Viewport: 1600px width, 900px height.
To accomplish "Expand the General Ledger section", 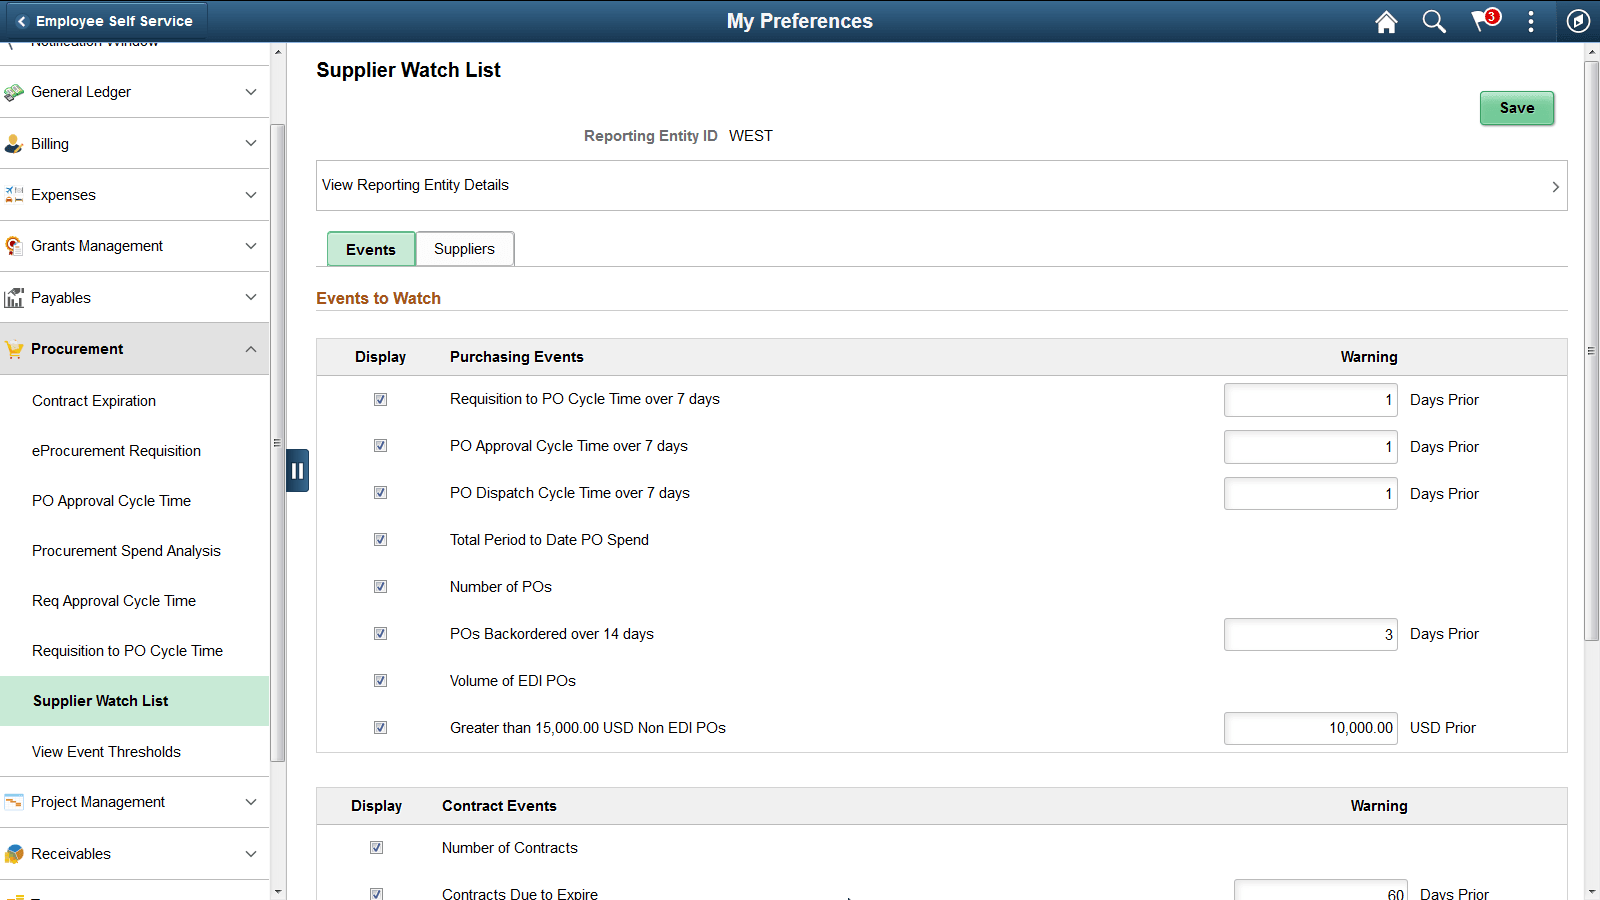I will 251,91.
